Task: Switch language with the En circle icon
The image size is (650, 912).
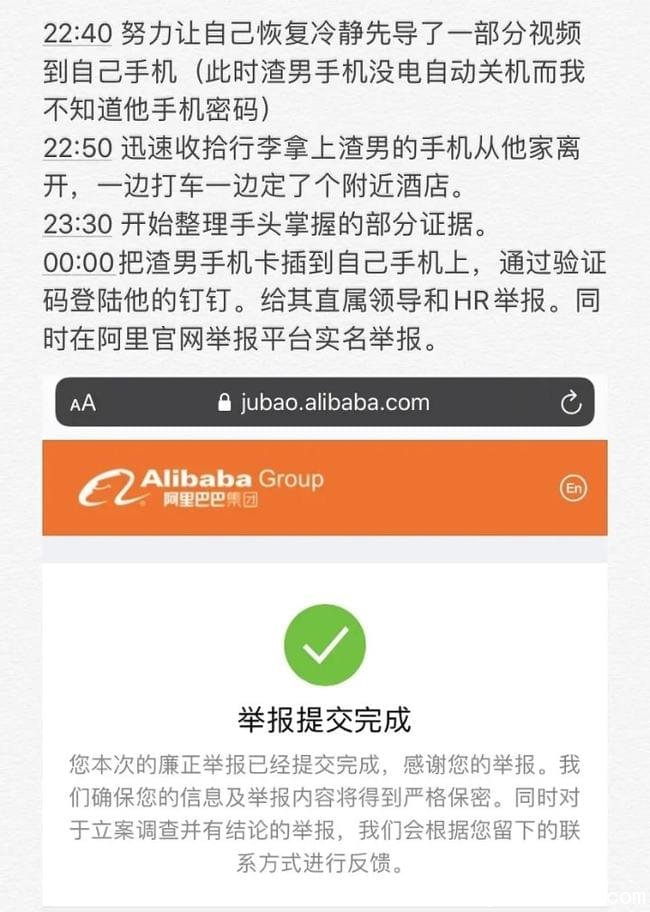Action: coord(573,488)
